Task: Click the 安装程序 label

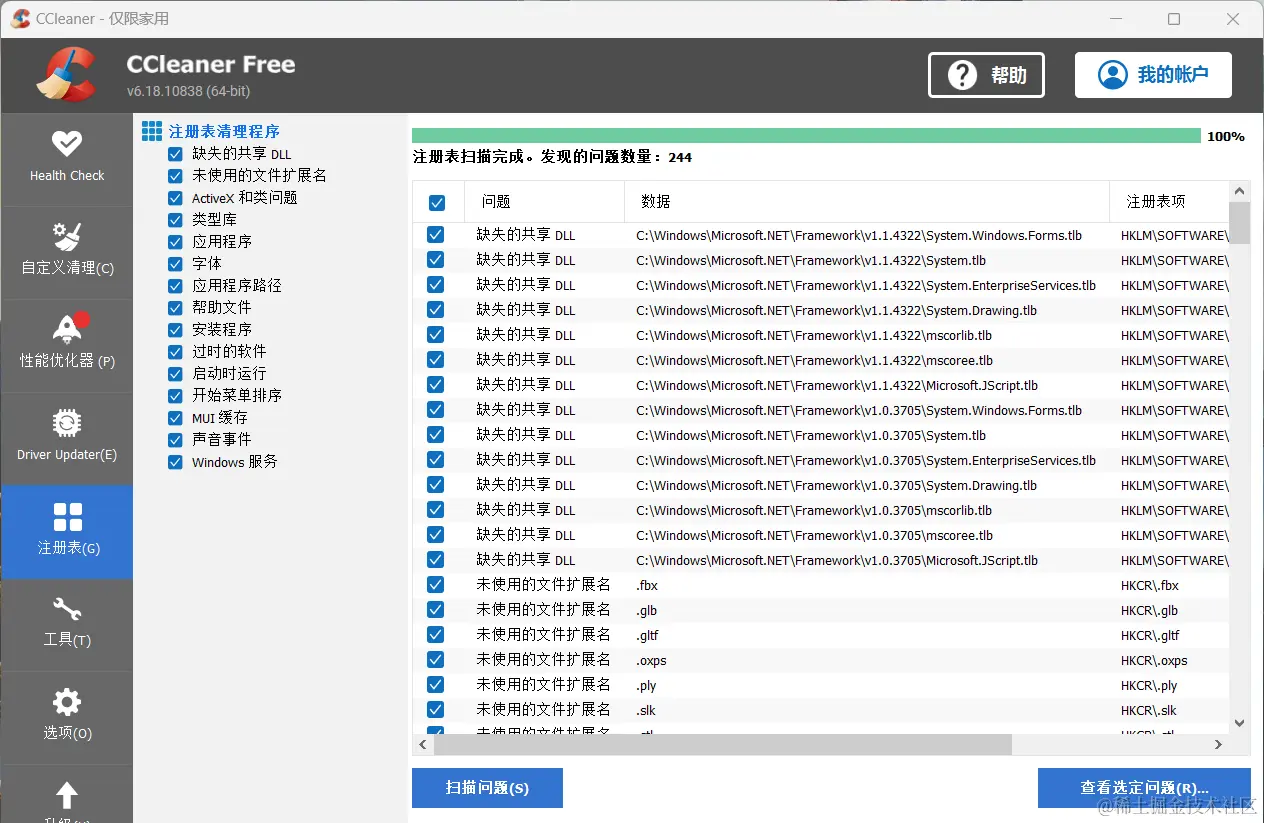Action: [222, 330]
